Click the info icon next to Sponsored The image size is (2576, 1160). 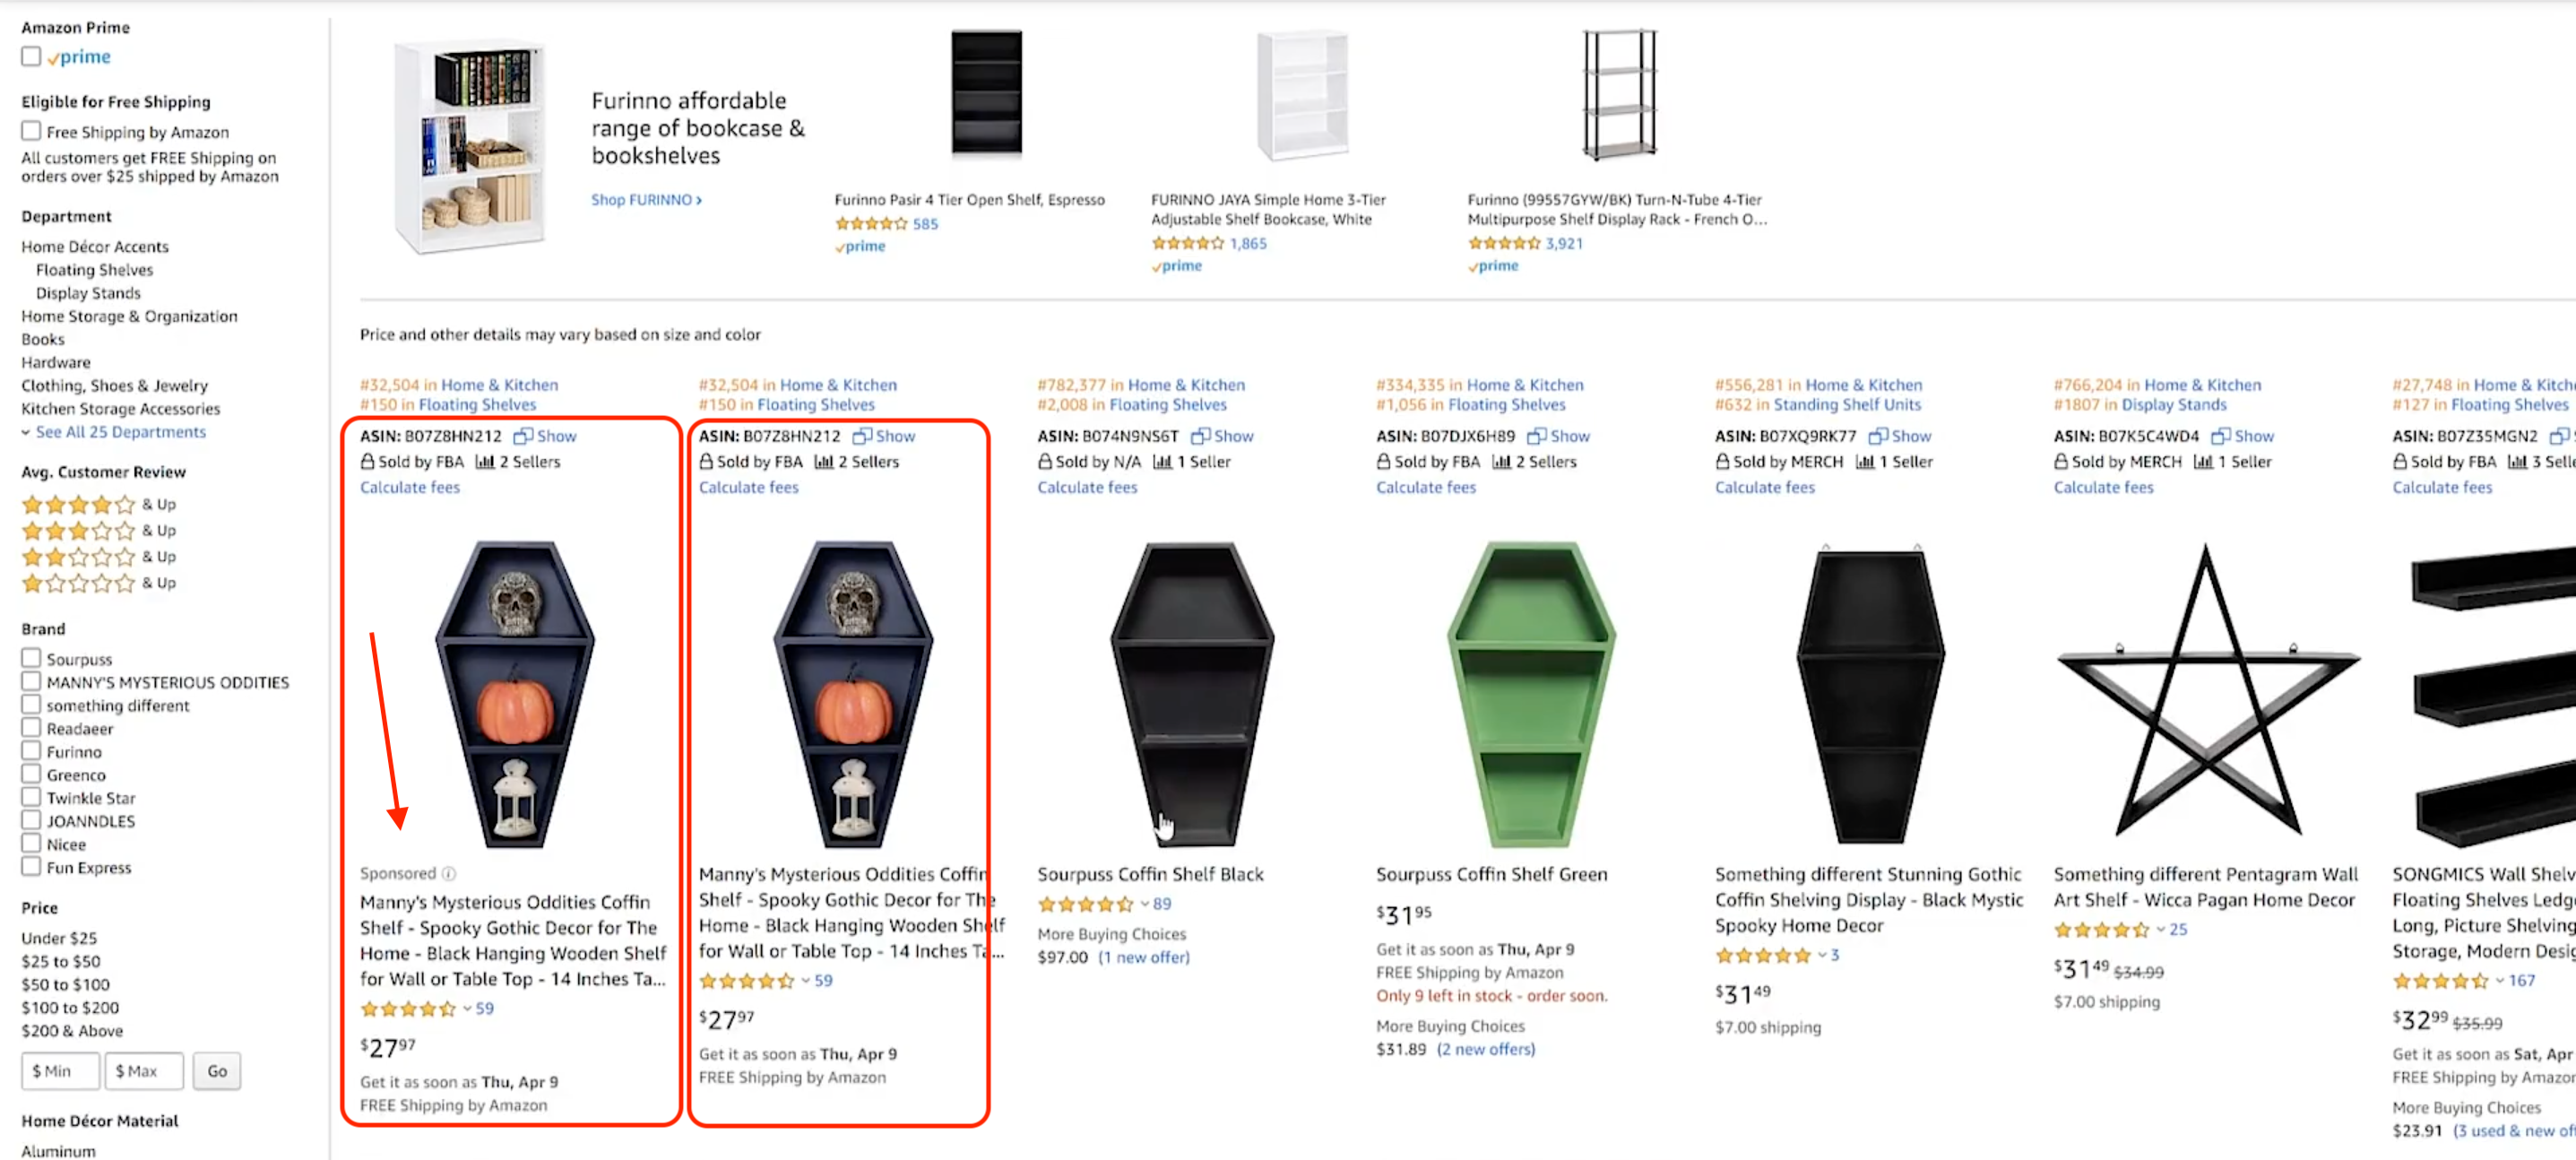[450, 874]
